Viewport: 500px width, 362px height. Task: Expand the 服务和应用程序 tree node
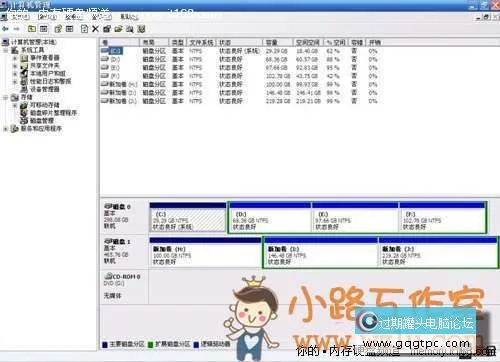[x=6, y=129]
